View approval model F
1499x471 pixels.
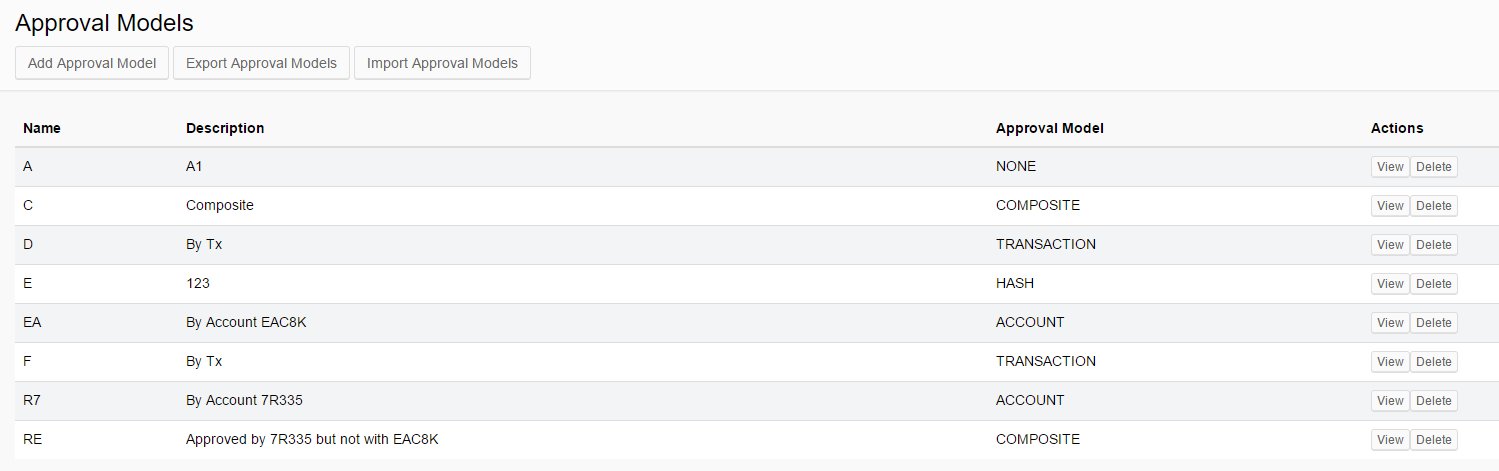coord(1390,362)
